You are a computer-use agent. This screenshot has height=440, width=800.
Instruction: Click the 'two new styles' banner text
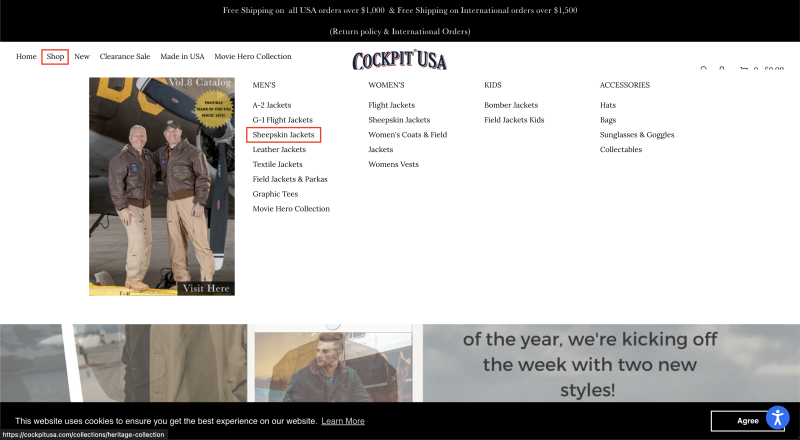(590, 364)
